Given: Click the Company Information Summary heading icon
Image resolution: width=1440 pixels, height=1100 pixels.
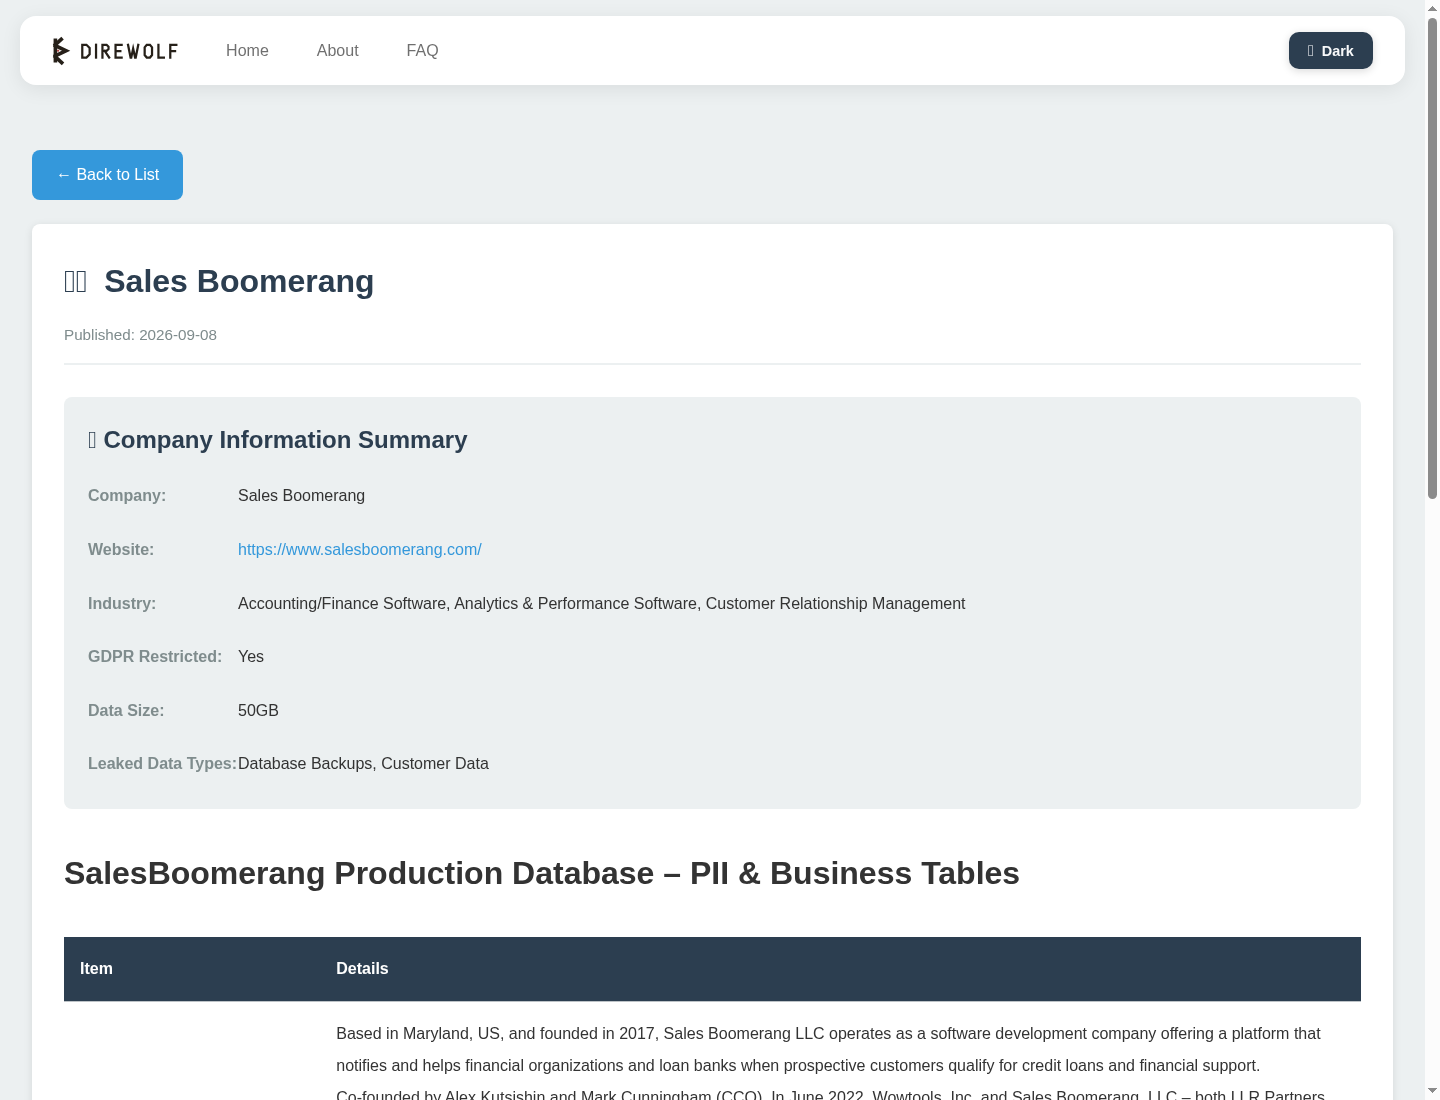Looking at the screenshot, I should 92,440.
